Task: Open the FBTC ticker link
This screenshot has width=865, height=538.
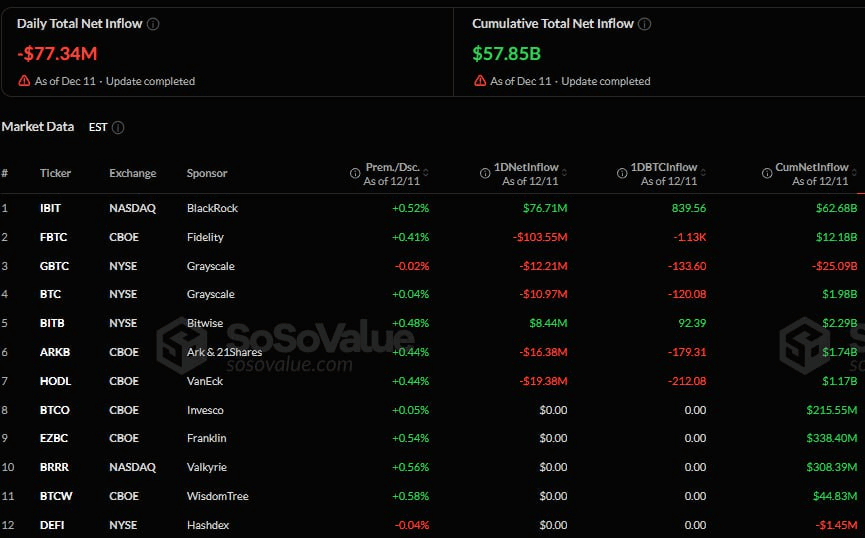Action: 52,238
